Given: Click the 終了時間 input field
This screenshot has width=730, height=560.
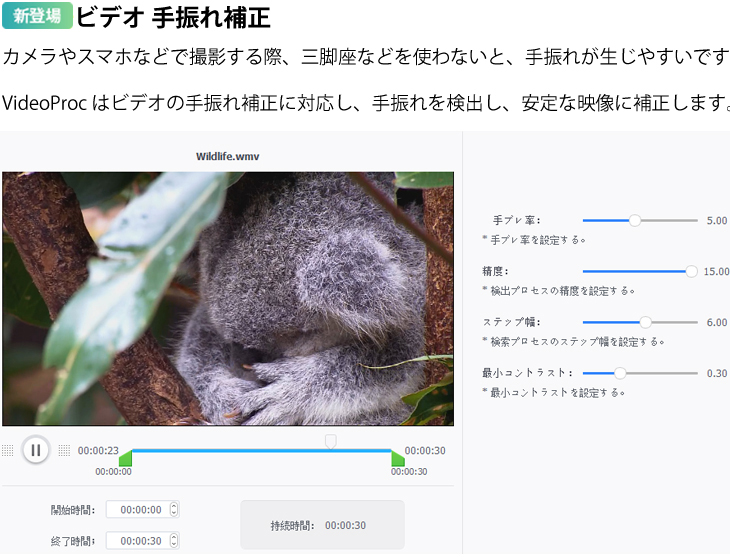Looking at the screenshot, I should pos(142,541).
